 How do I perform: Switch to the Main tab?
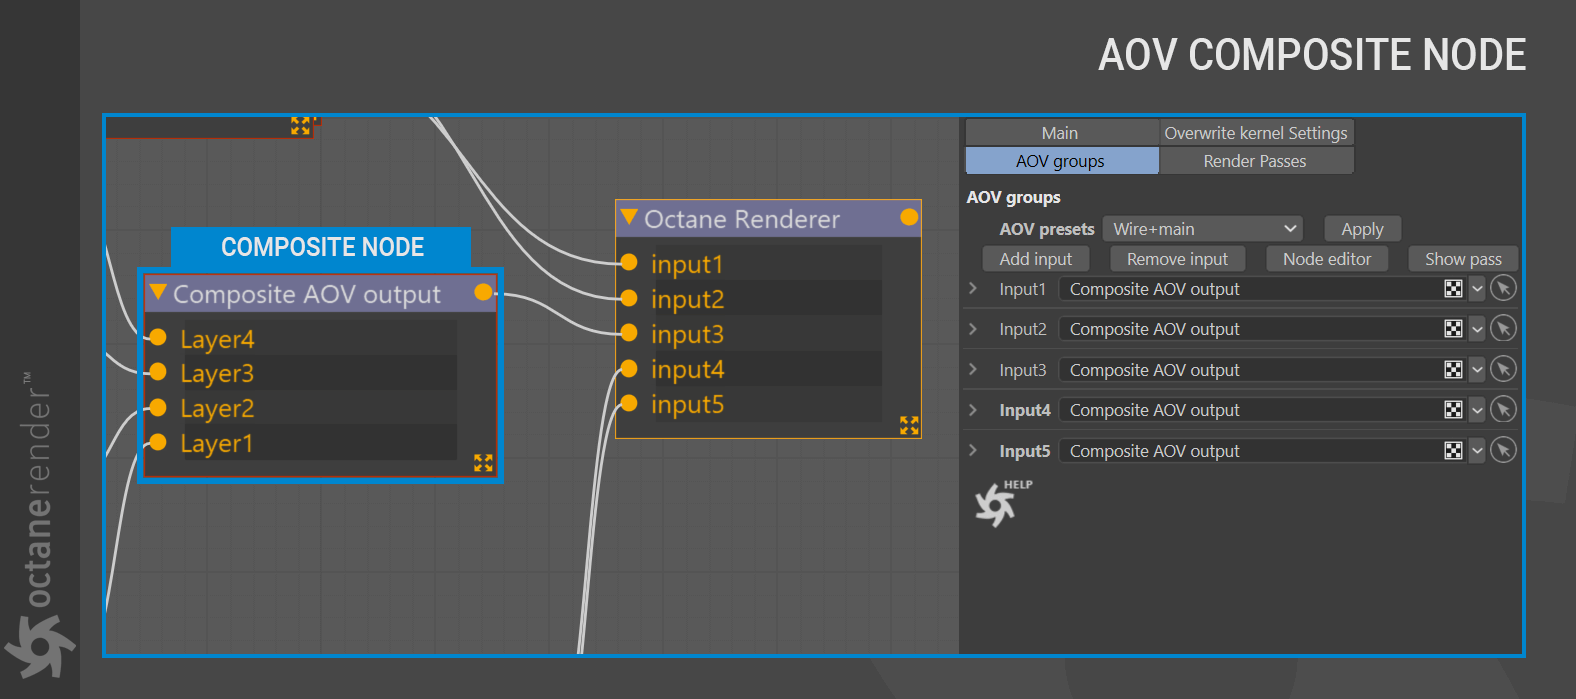(x=1061, y=133)
